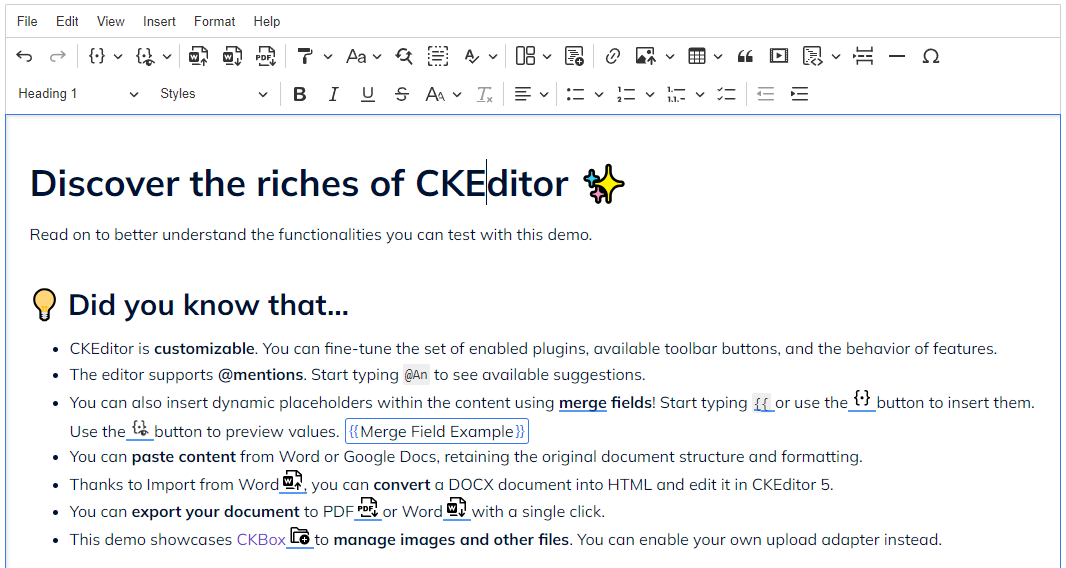Screen dimensions: 1066x568
Task: Click the @An mention code snippet
Action: (x=416, y=375)
